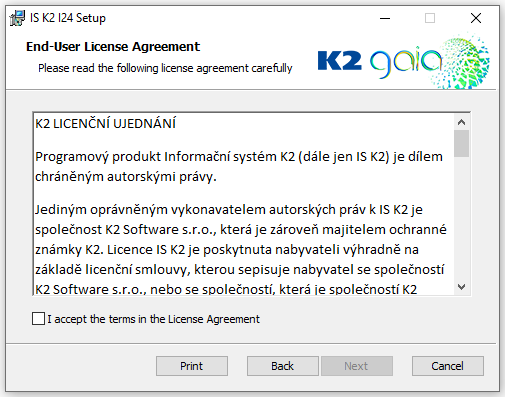Viewport: 505px width, 397px height.
Task: Click the empty scrollbar track below thumb
Action: point(461,218)
